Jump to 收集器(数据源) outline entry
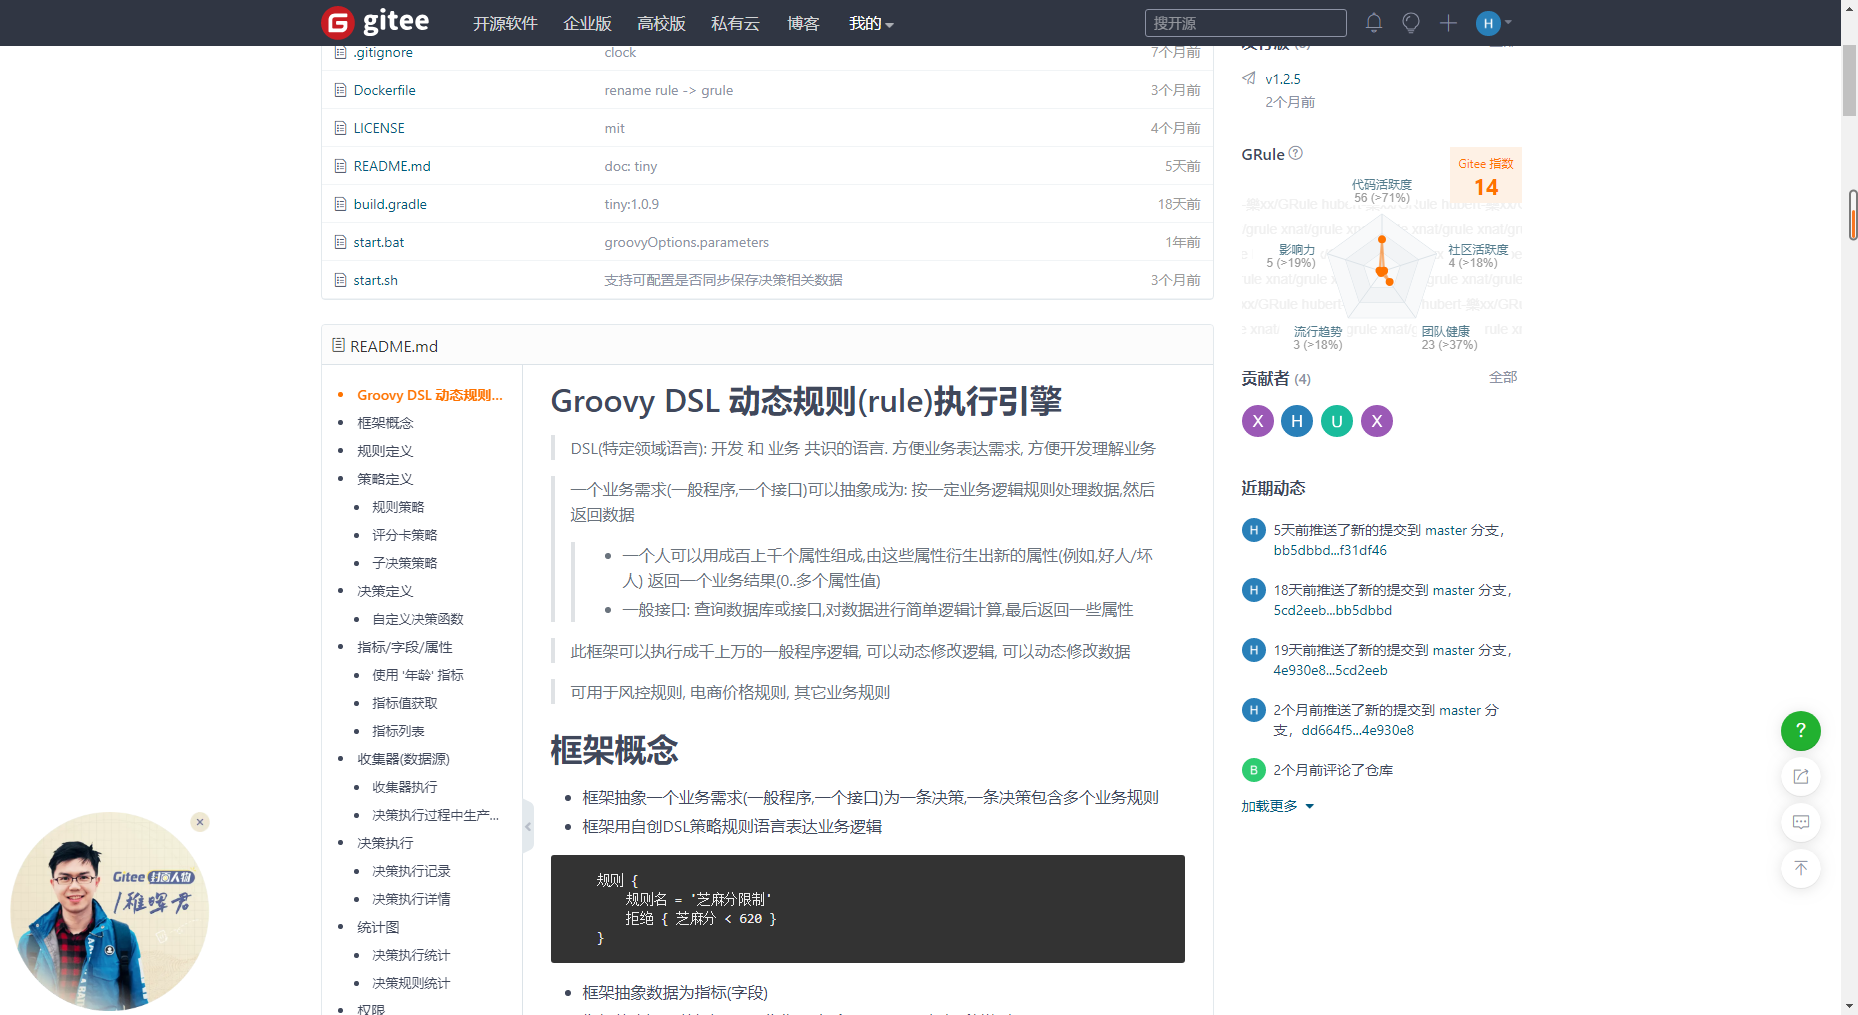The height and width of the screenshot is (1015, 1858). click(403, 759)
